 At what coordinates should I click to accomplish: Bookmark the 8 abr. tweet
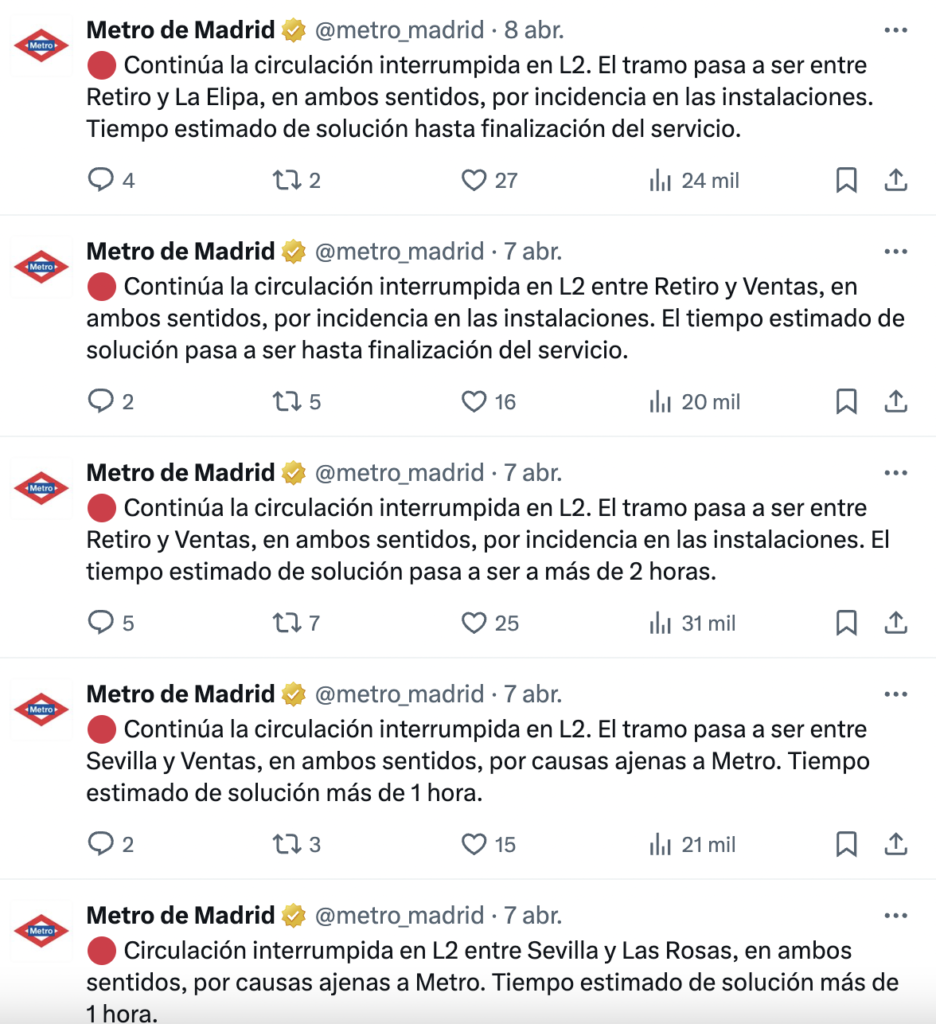click(x=847, y=180)
